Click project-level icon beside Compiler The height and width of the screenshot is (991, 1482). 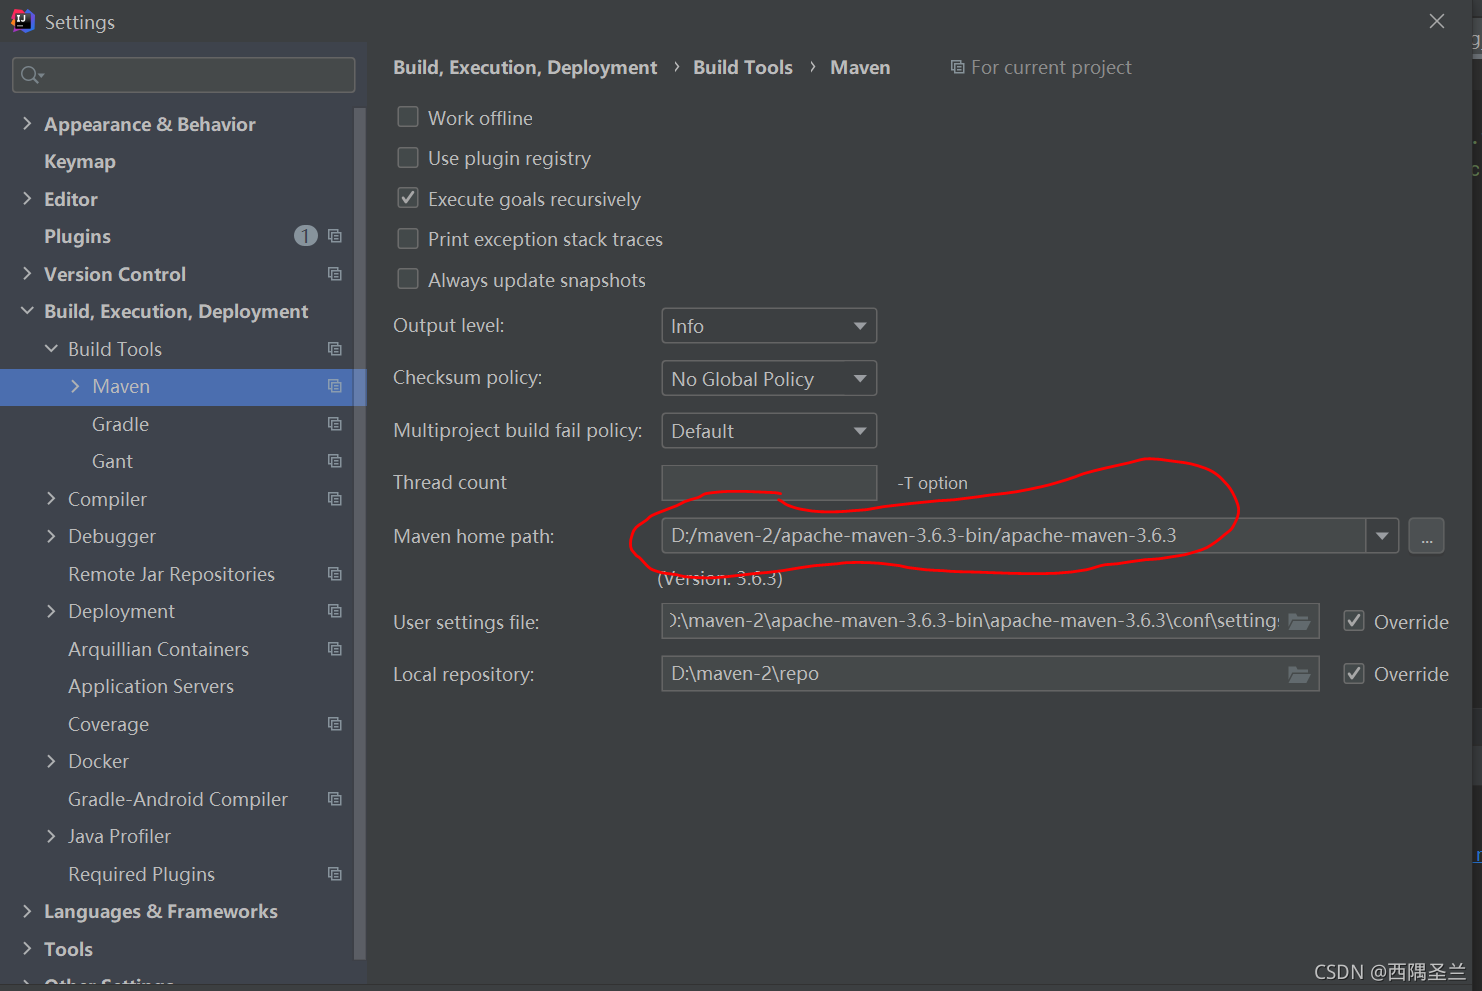335,499
